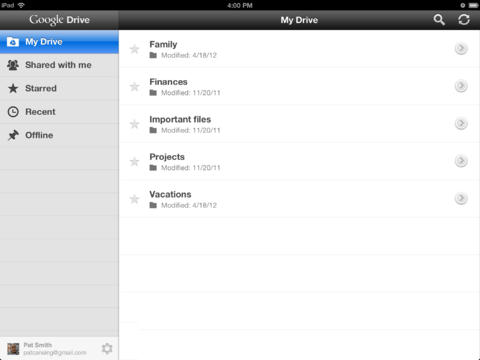The height and width of the screenshot is (360, 480).
Task: Select Shared with me in sidebar
Action: click(59, 65)
